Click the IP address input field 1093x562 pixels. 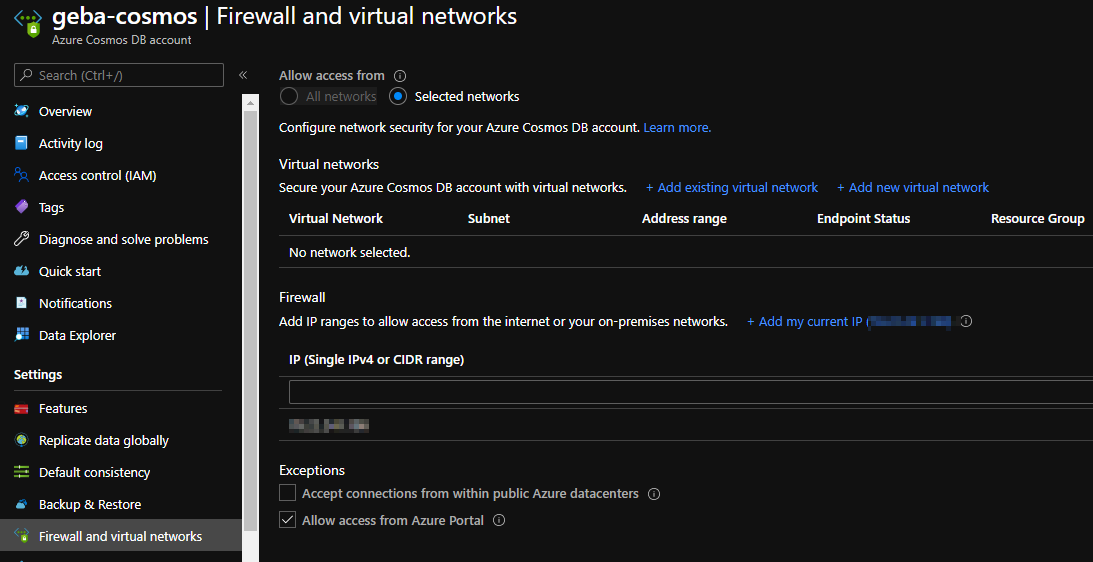tap(690, 392)
